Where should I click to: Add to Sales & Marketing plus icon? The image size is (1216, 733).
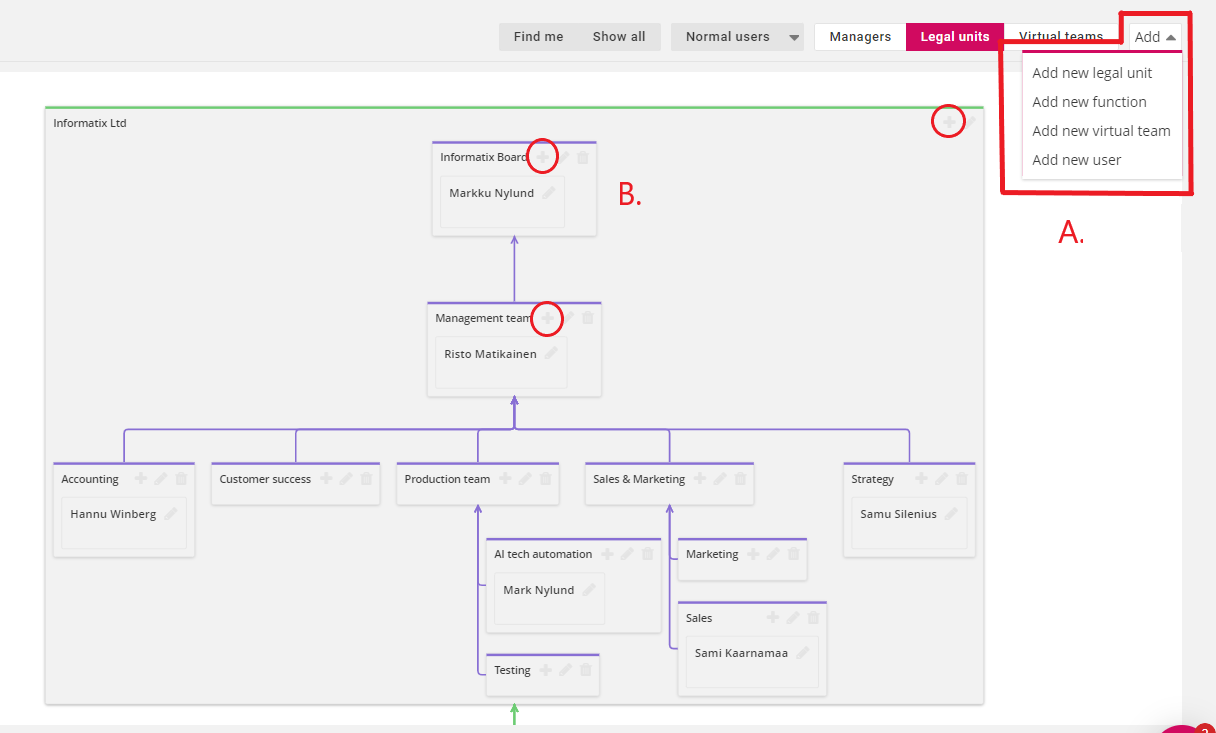tap(700, 479)
